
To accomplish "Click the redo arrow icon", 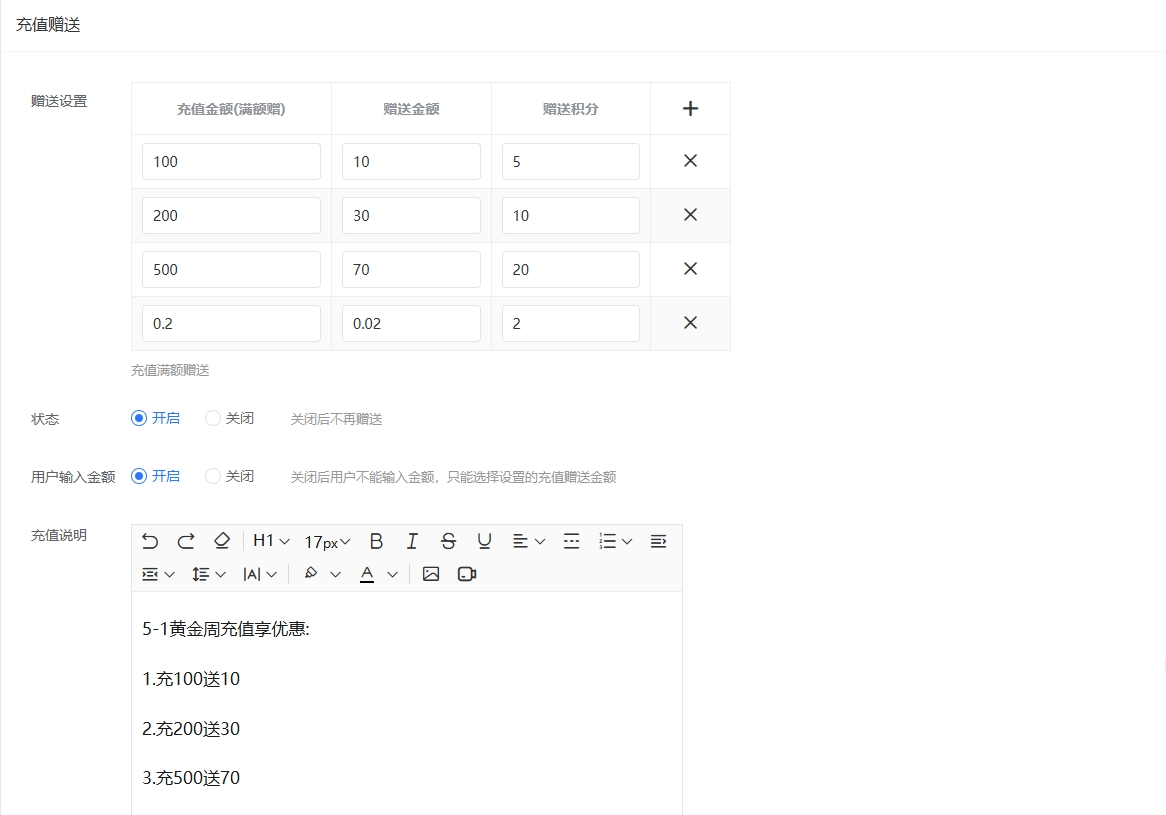I will 186,541.
